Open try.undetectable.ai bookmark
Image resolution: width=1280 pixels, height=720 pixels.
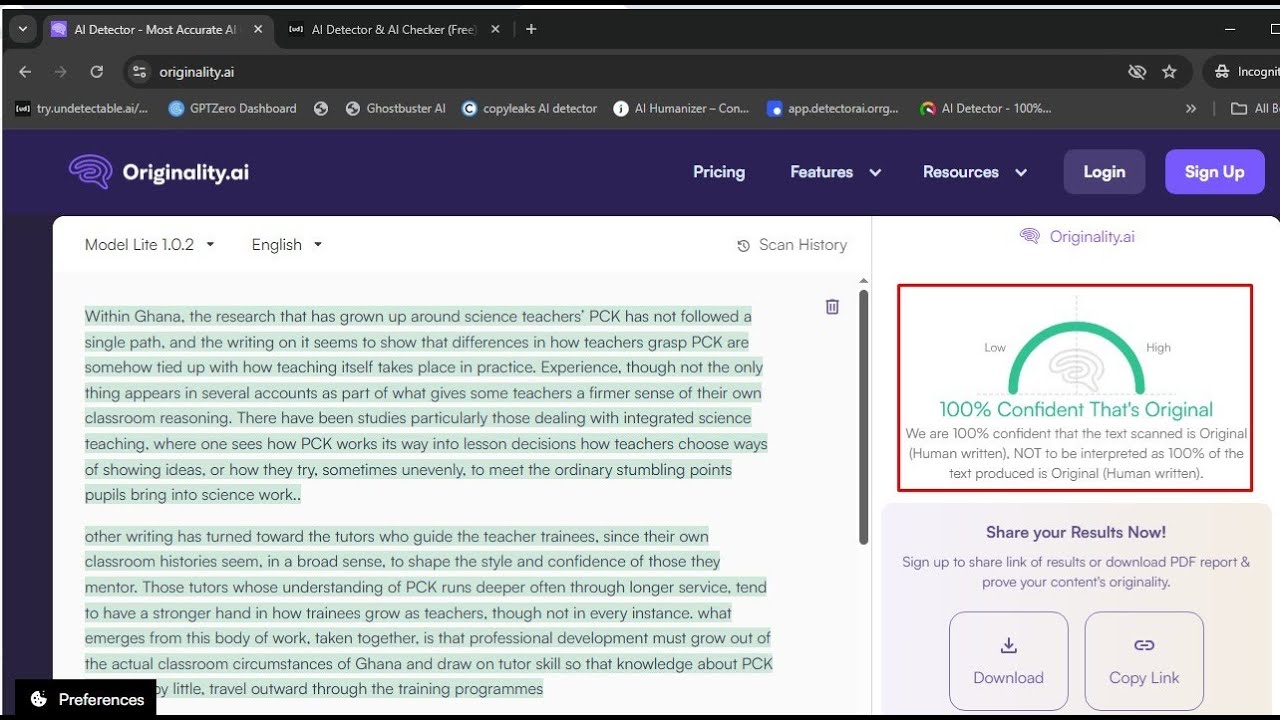tap(81, 108)
